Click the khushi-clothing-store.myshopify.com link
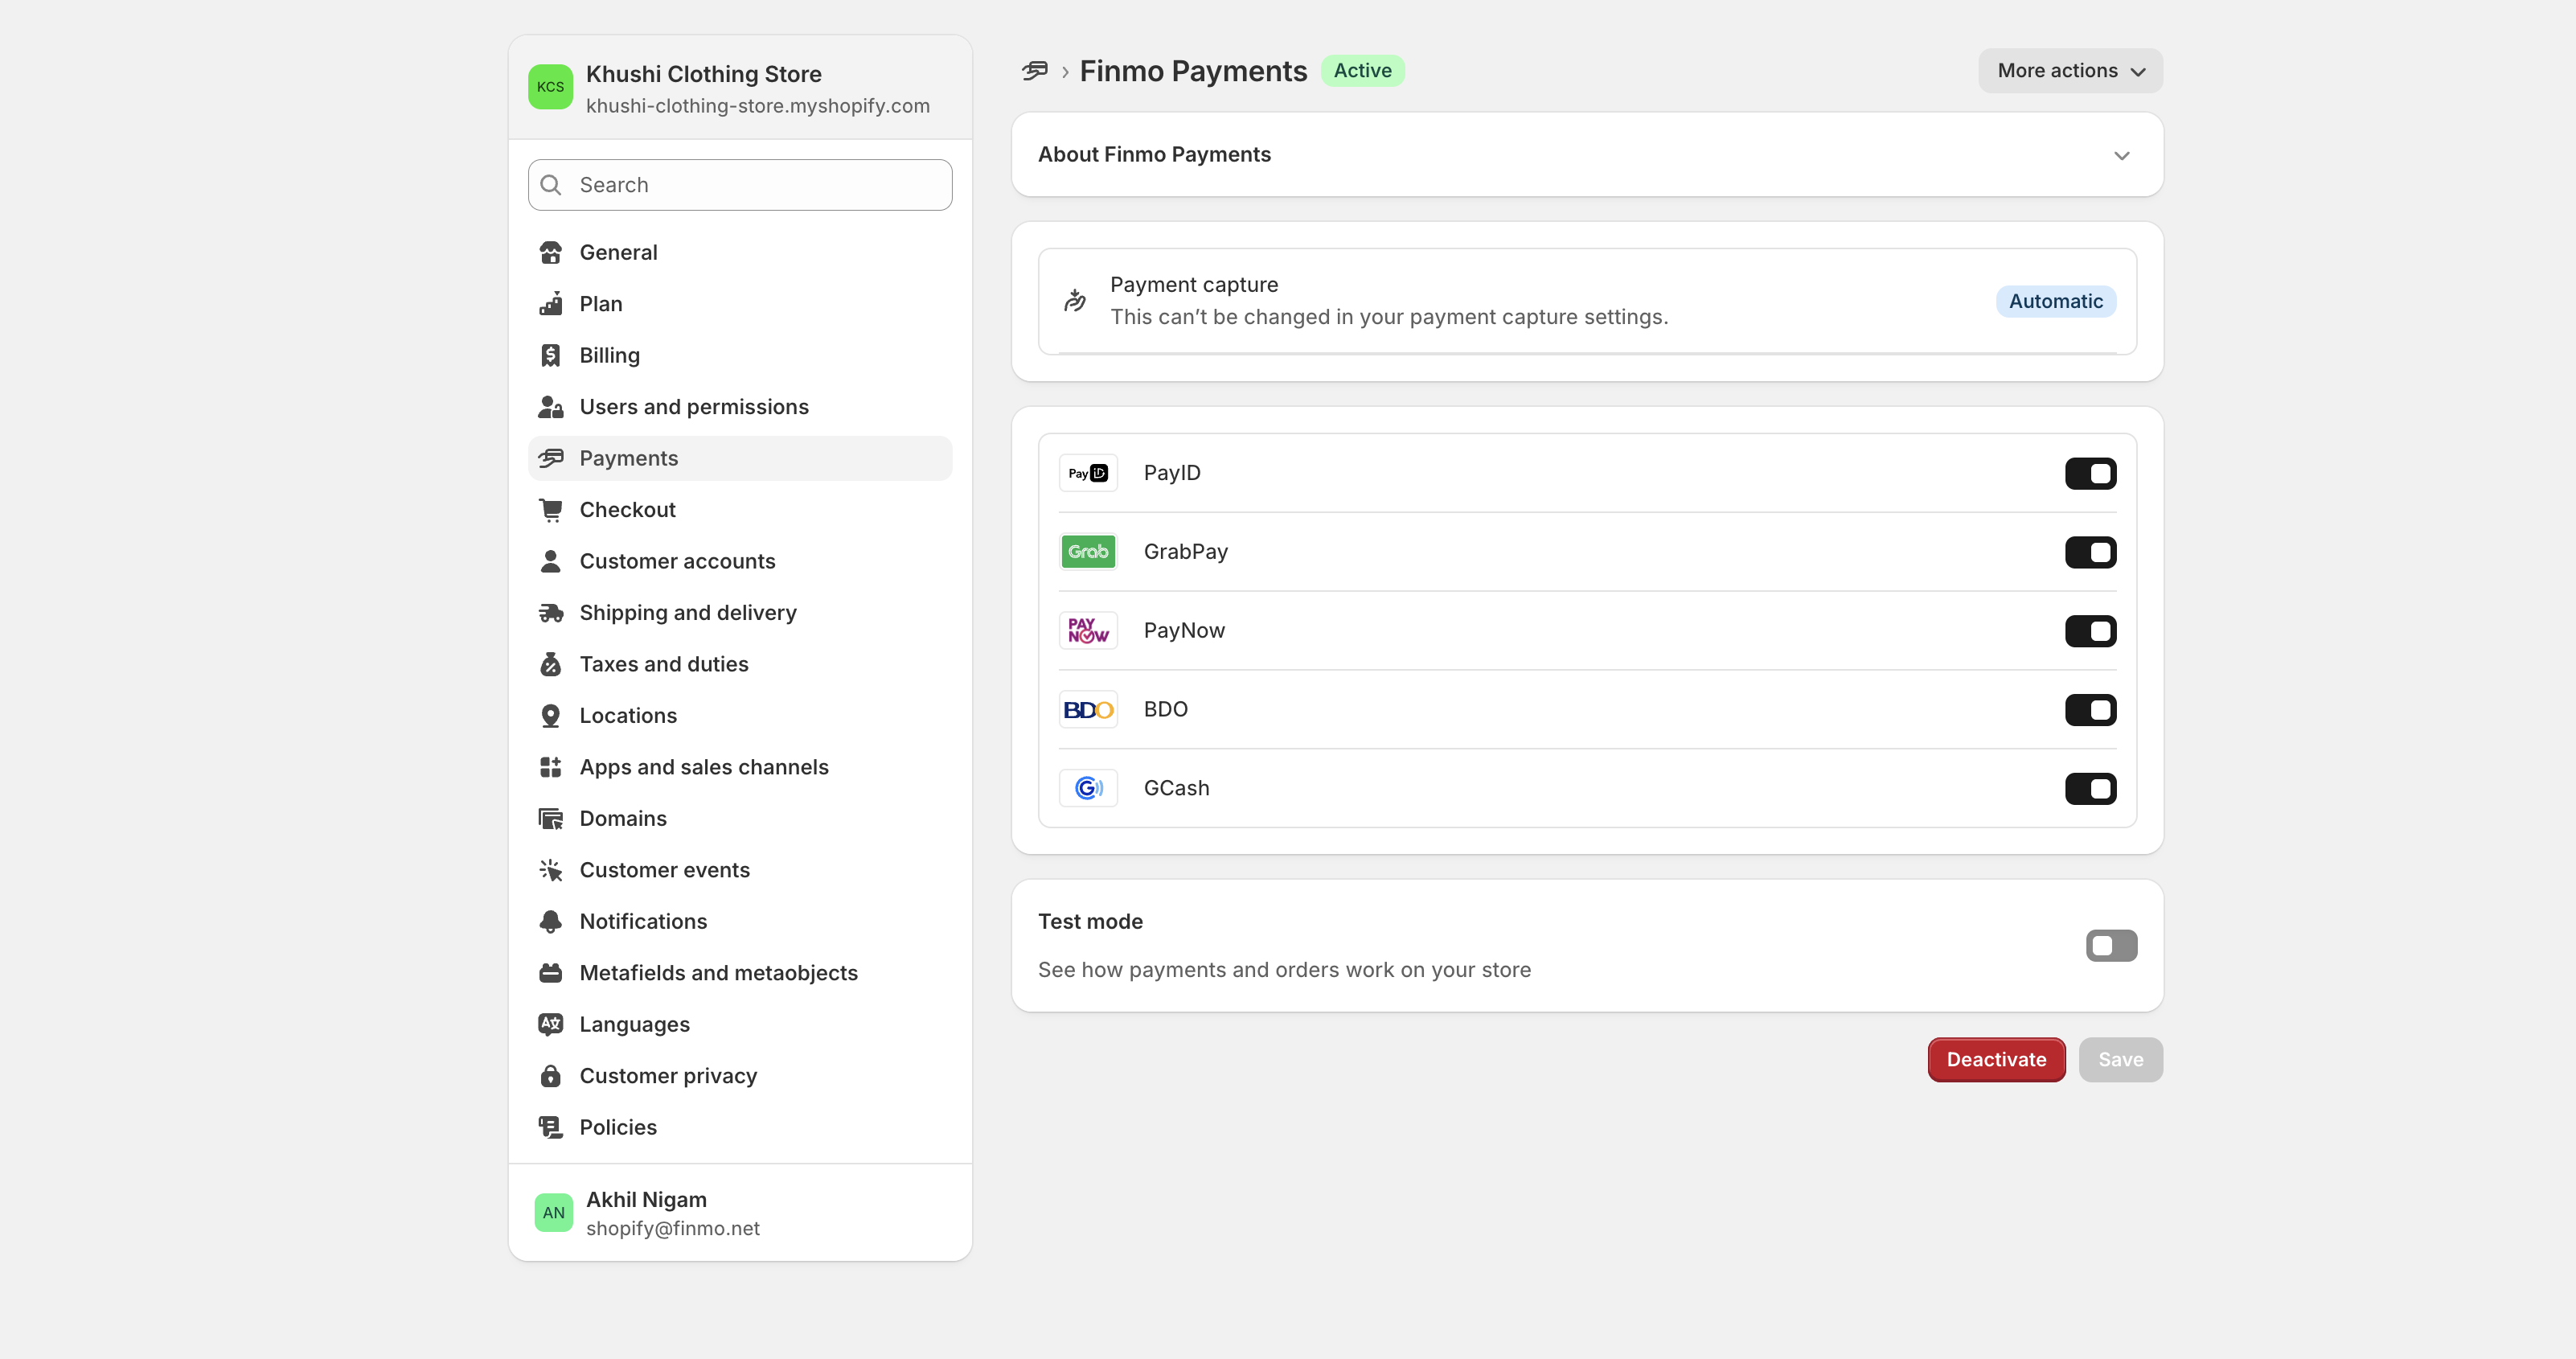The width and height of the screenshot is (2576, 1359). tap(757, 106)
